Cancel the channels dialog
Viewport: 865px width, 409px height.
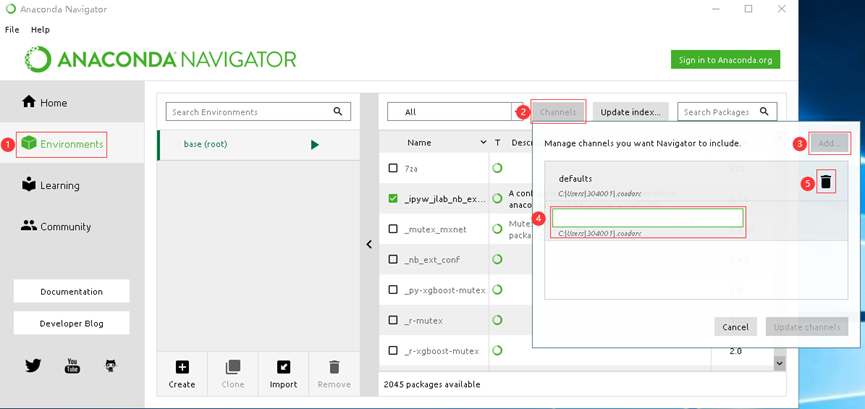coord(735,327)
